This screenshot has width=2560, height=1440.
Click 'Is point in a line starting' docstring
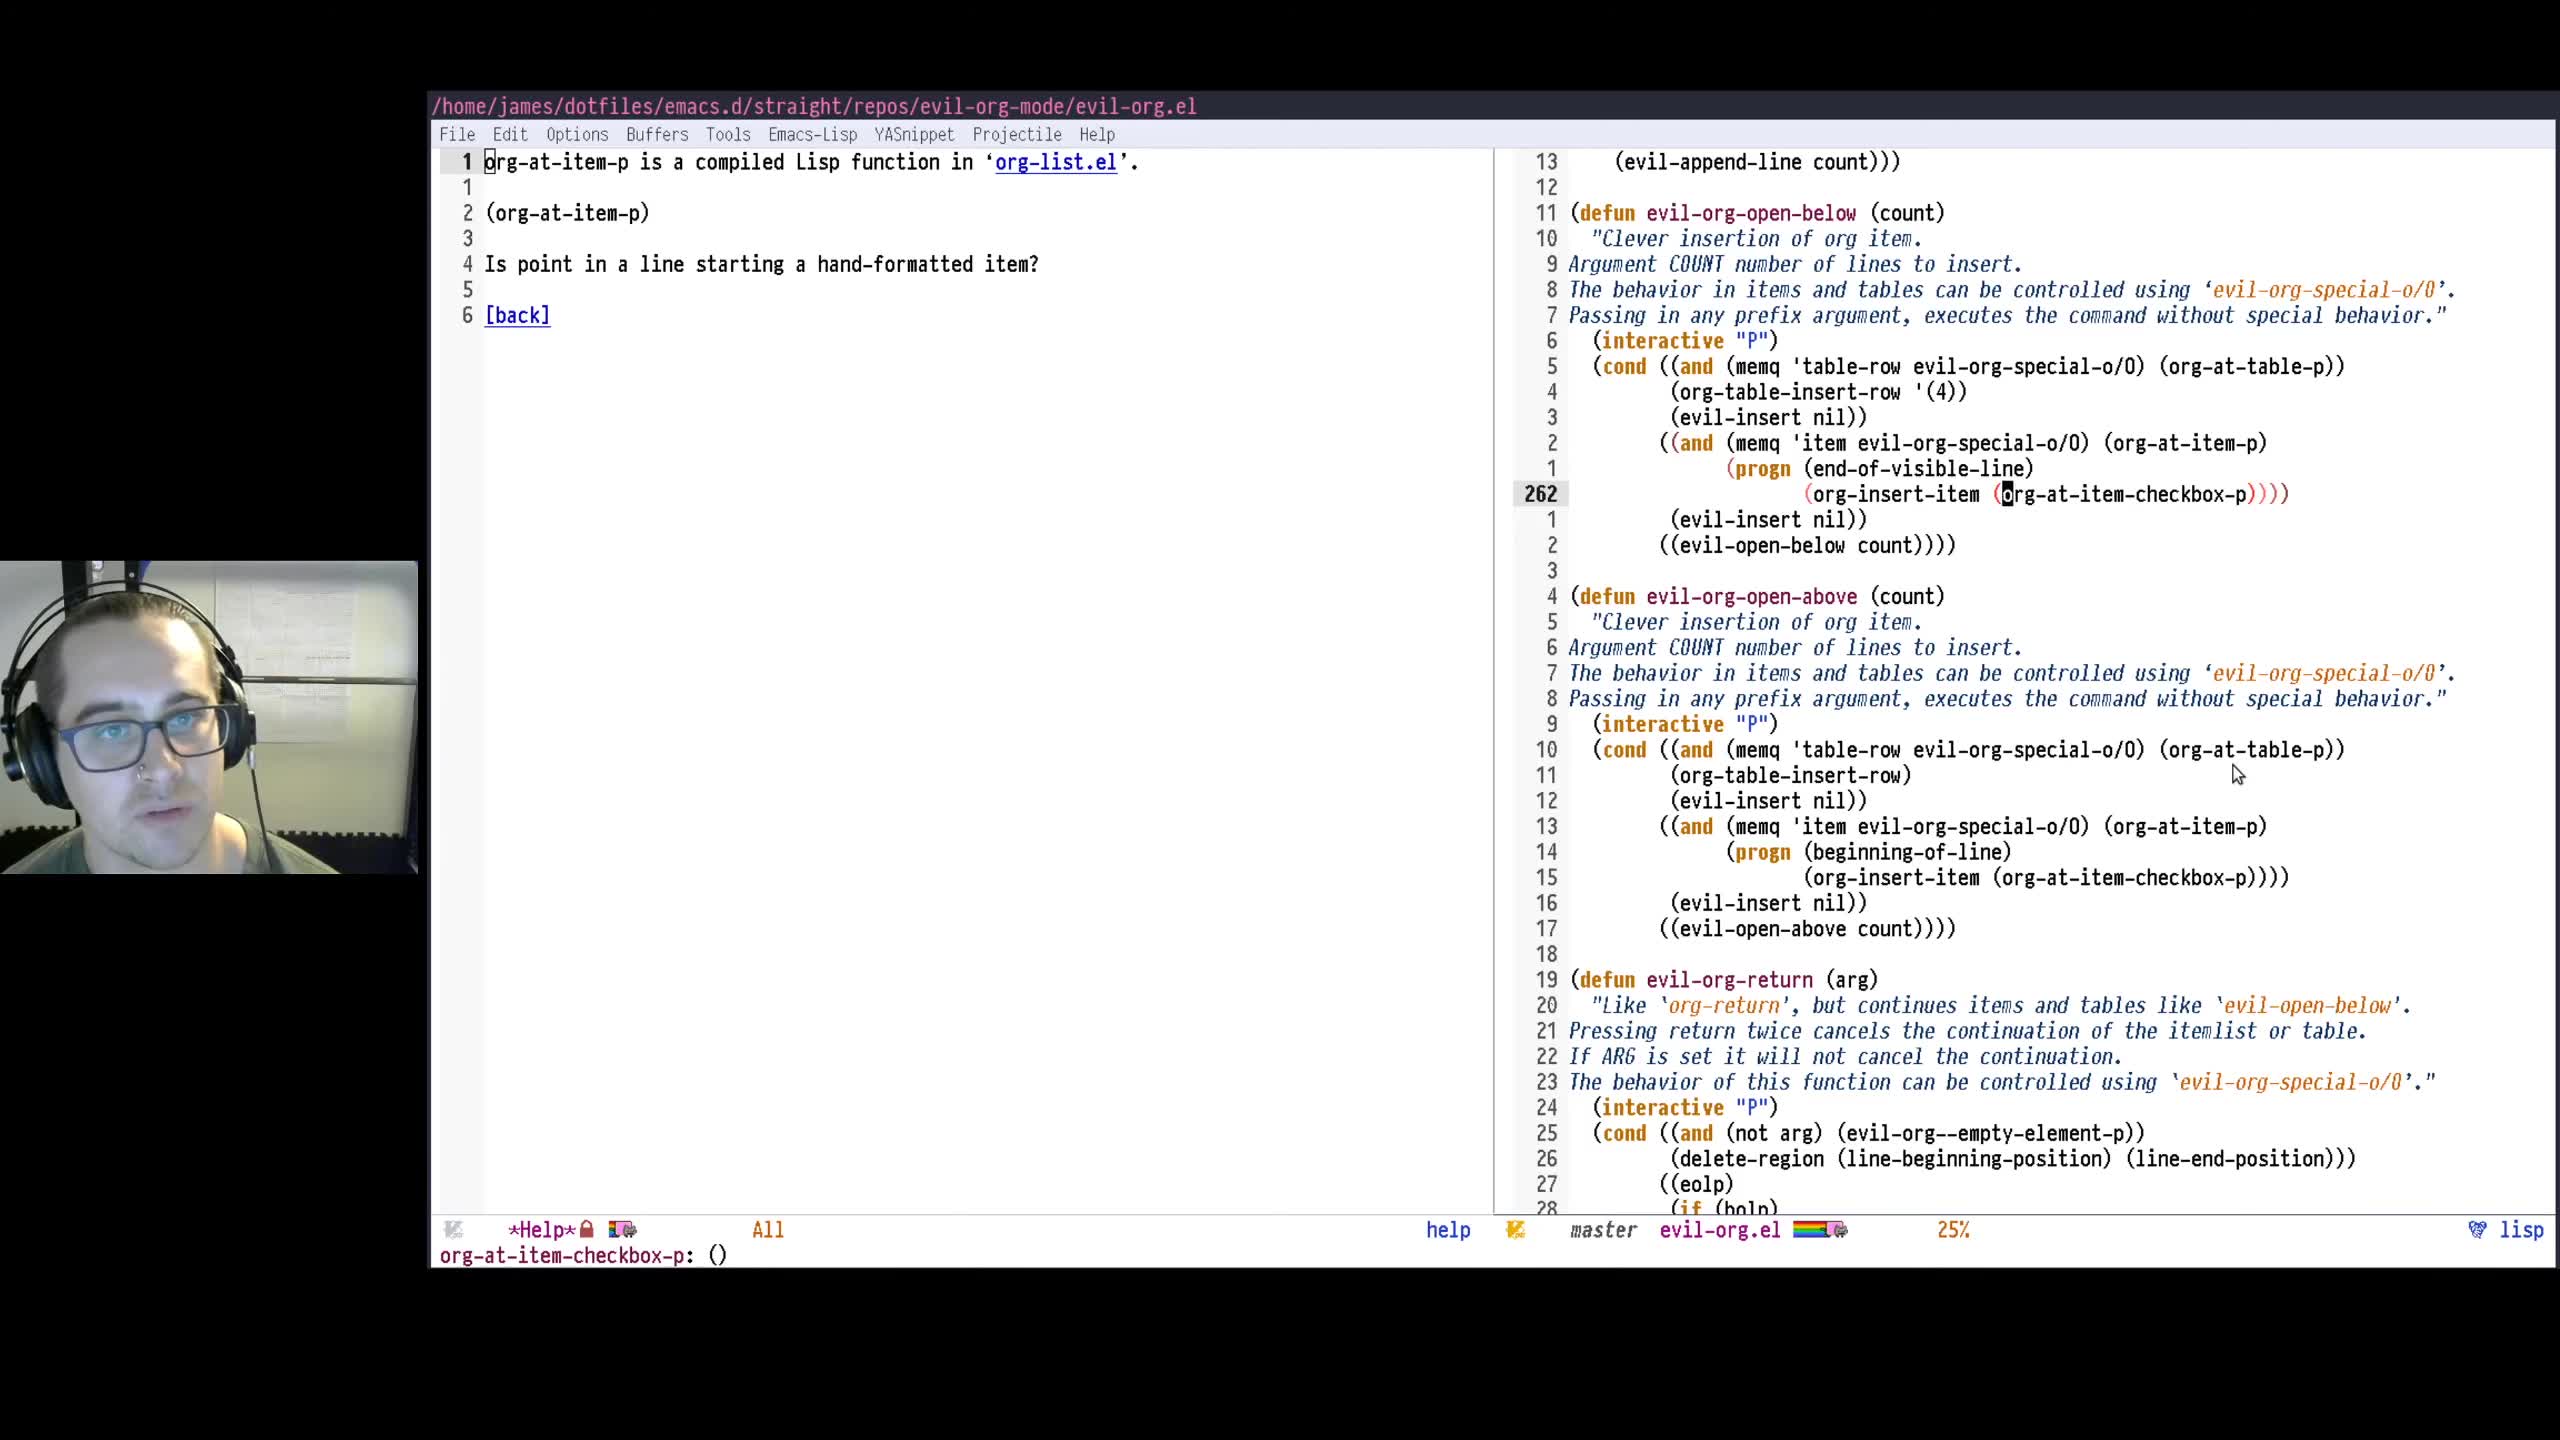coord(761,265)
